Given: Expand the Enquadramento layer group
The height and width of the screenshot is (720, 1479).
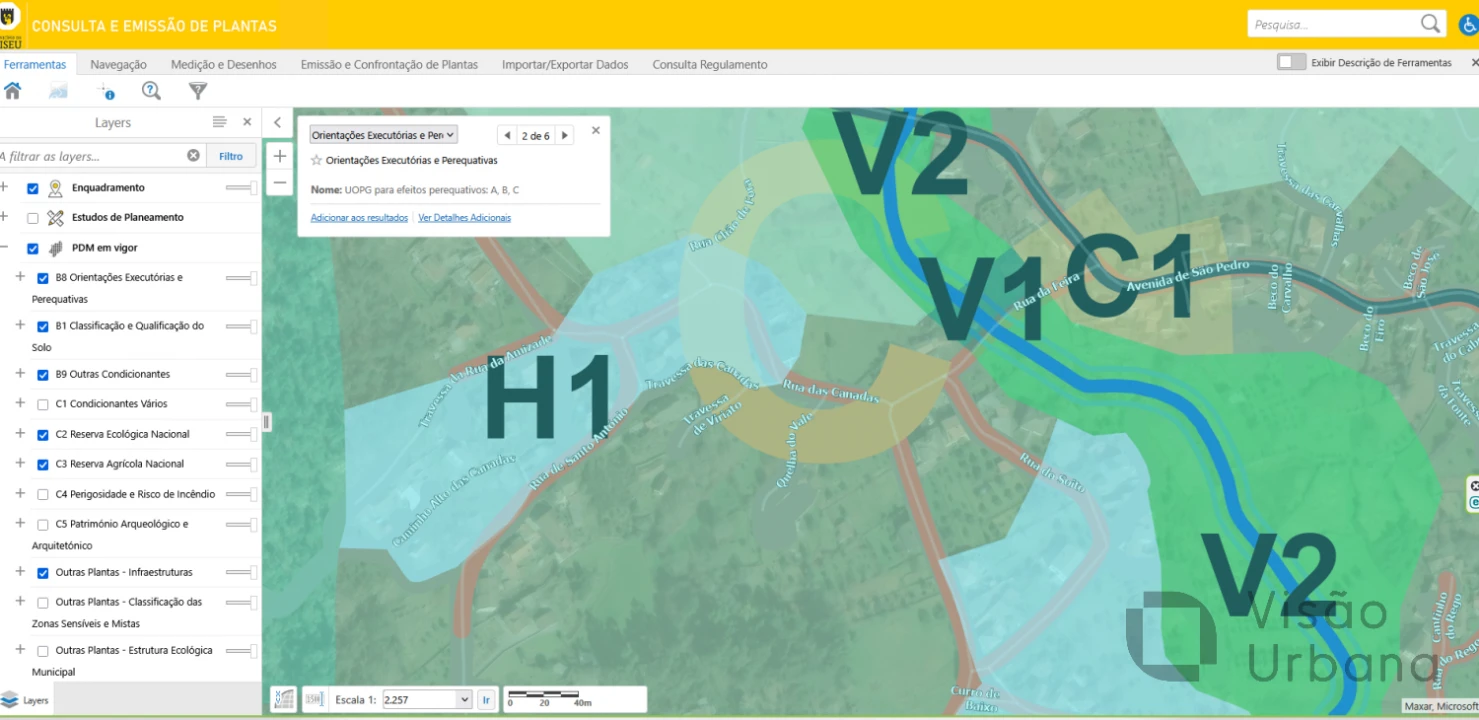Looking at the screenshot, I should [x=4, y=187].
